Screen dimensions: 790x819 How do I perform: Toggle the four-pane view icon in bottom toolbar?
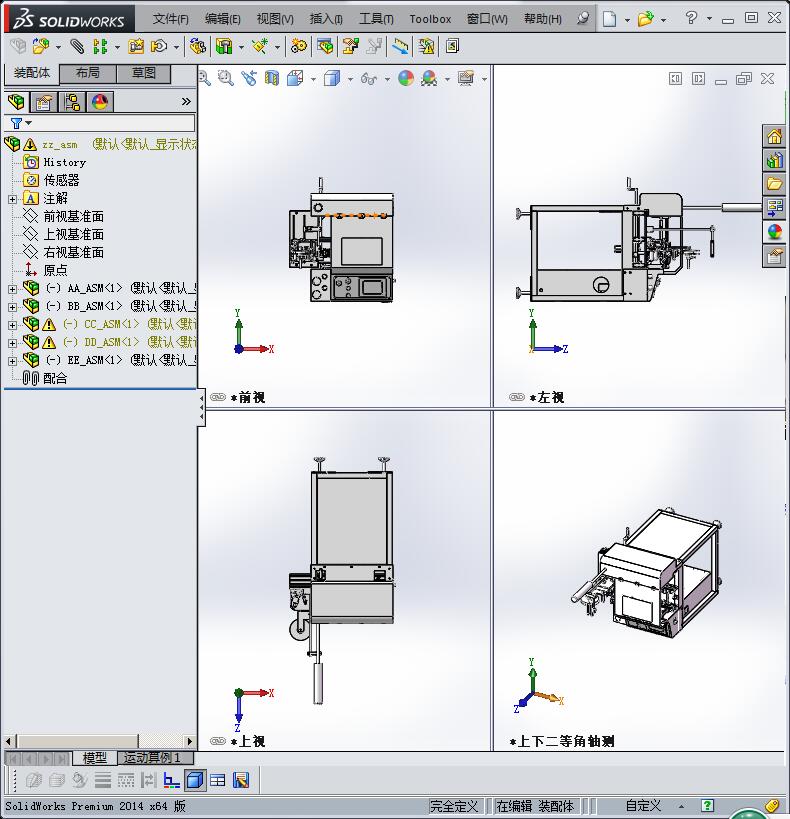pyautogui.click(x=217, y=780)
